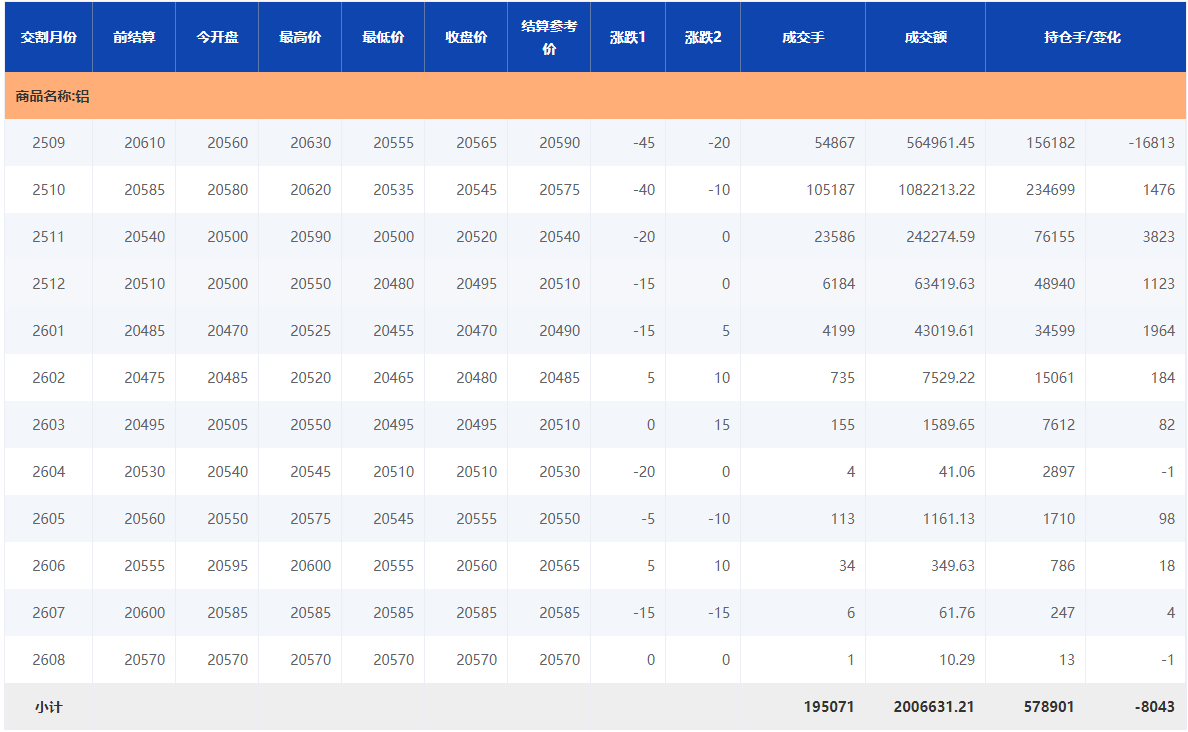The height and width of the screenshot is (732, 1188).
Task: Select the 2603 delivery month cell
Action: pos(48,425)
